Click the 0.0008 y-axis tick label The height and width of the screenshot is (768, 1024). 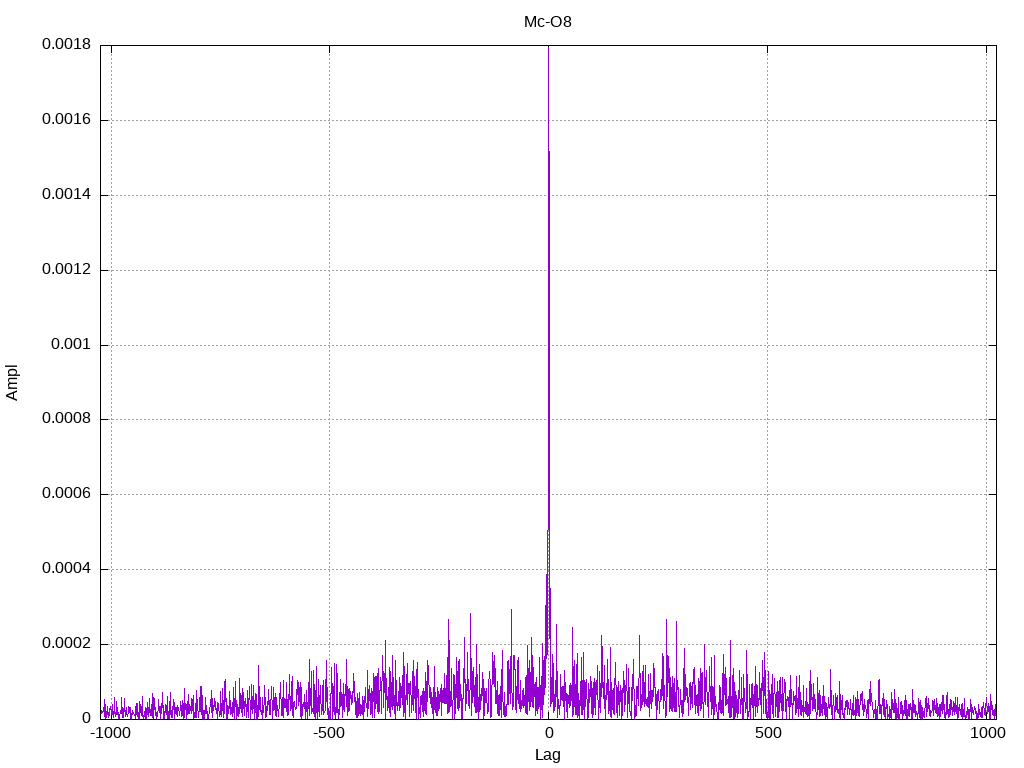[x=66, y=419]
